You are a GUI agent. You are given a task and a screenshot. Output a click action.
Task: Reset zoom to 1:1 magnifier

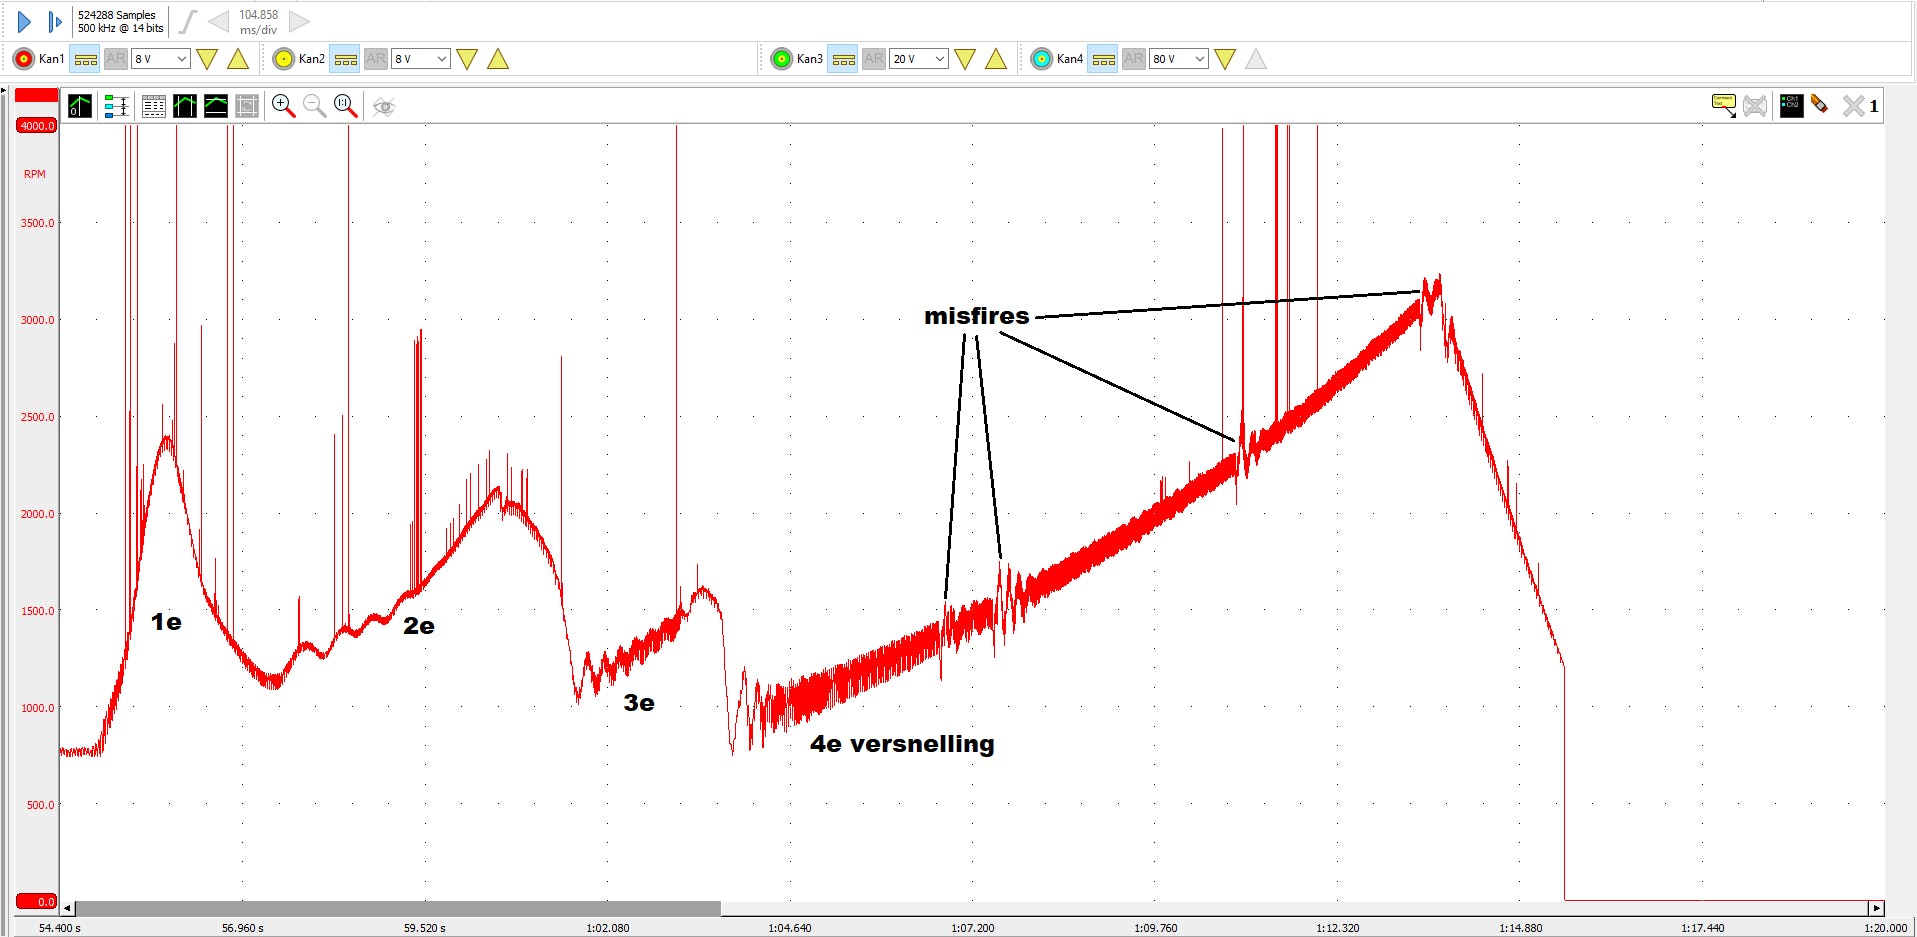click(x=345, y=106)
